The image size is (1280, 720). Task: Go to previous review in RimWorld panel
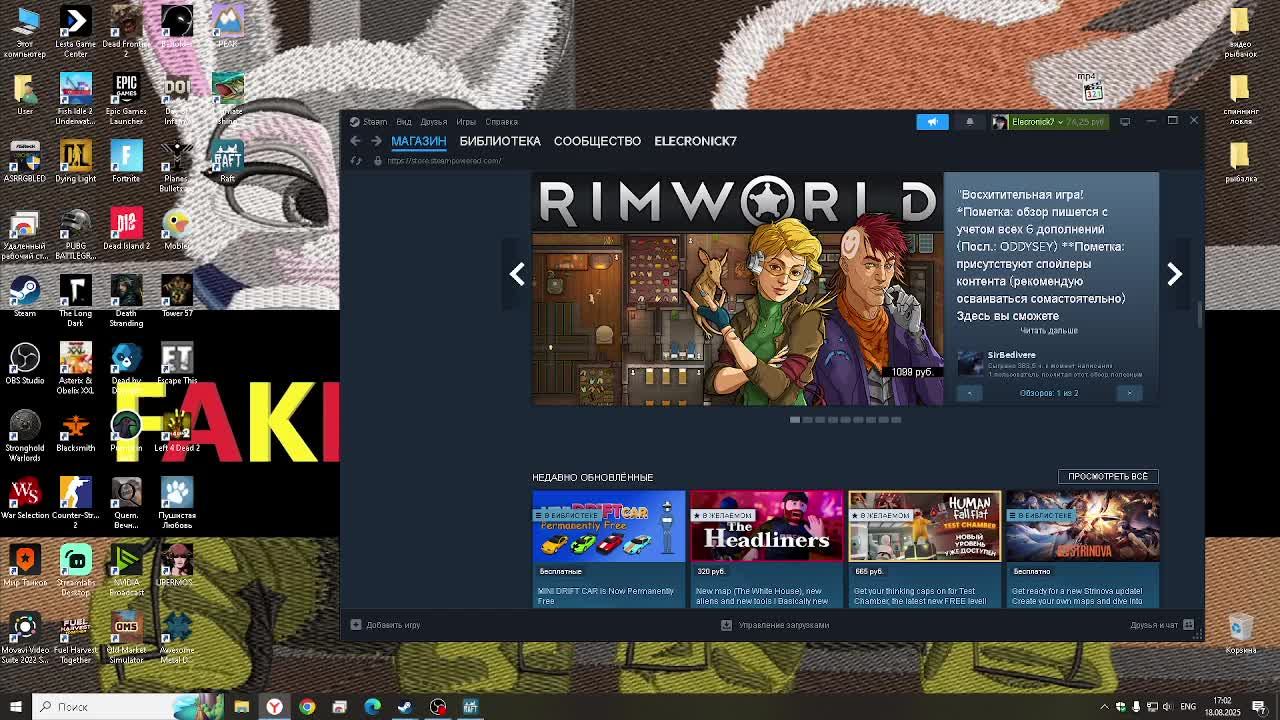pos(969,393)
